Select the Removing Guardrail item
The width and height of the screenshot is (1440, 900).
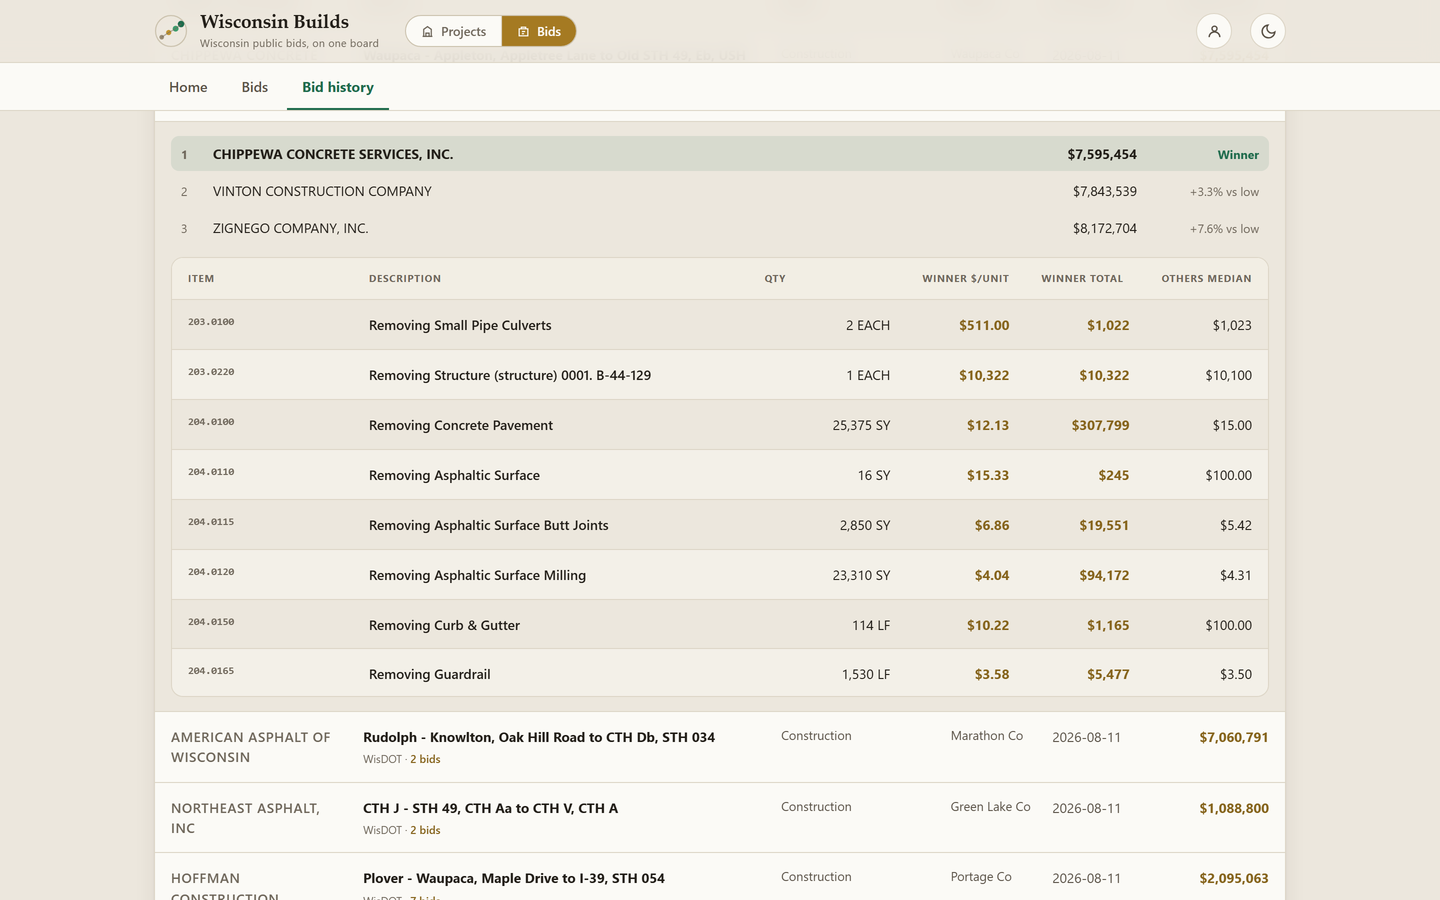[720, 673]
